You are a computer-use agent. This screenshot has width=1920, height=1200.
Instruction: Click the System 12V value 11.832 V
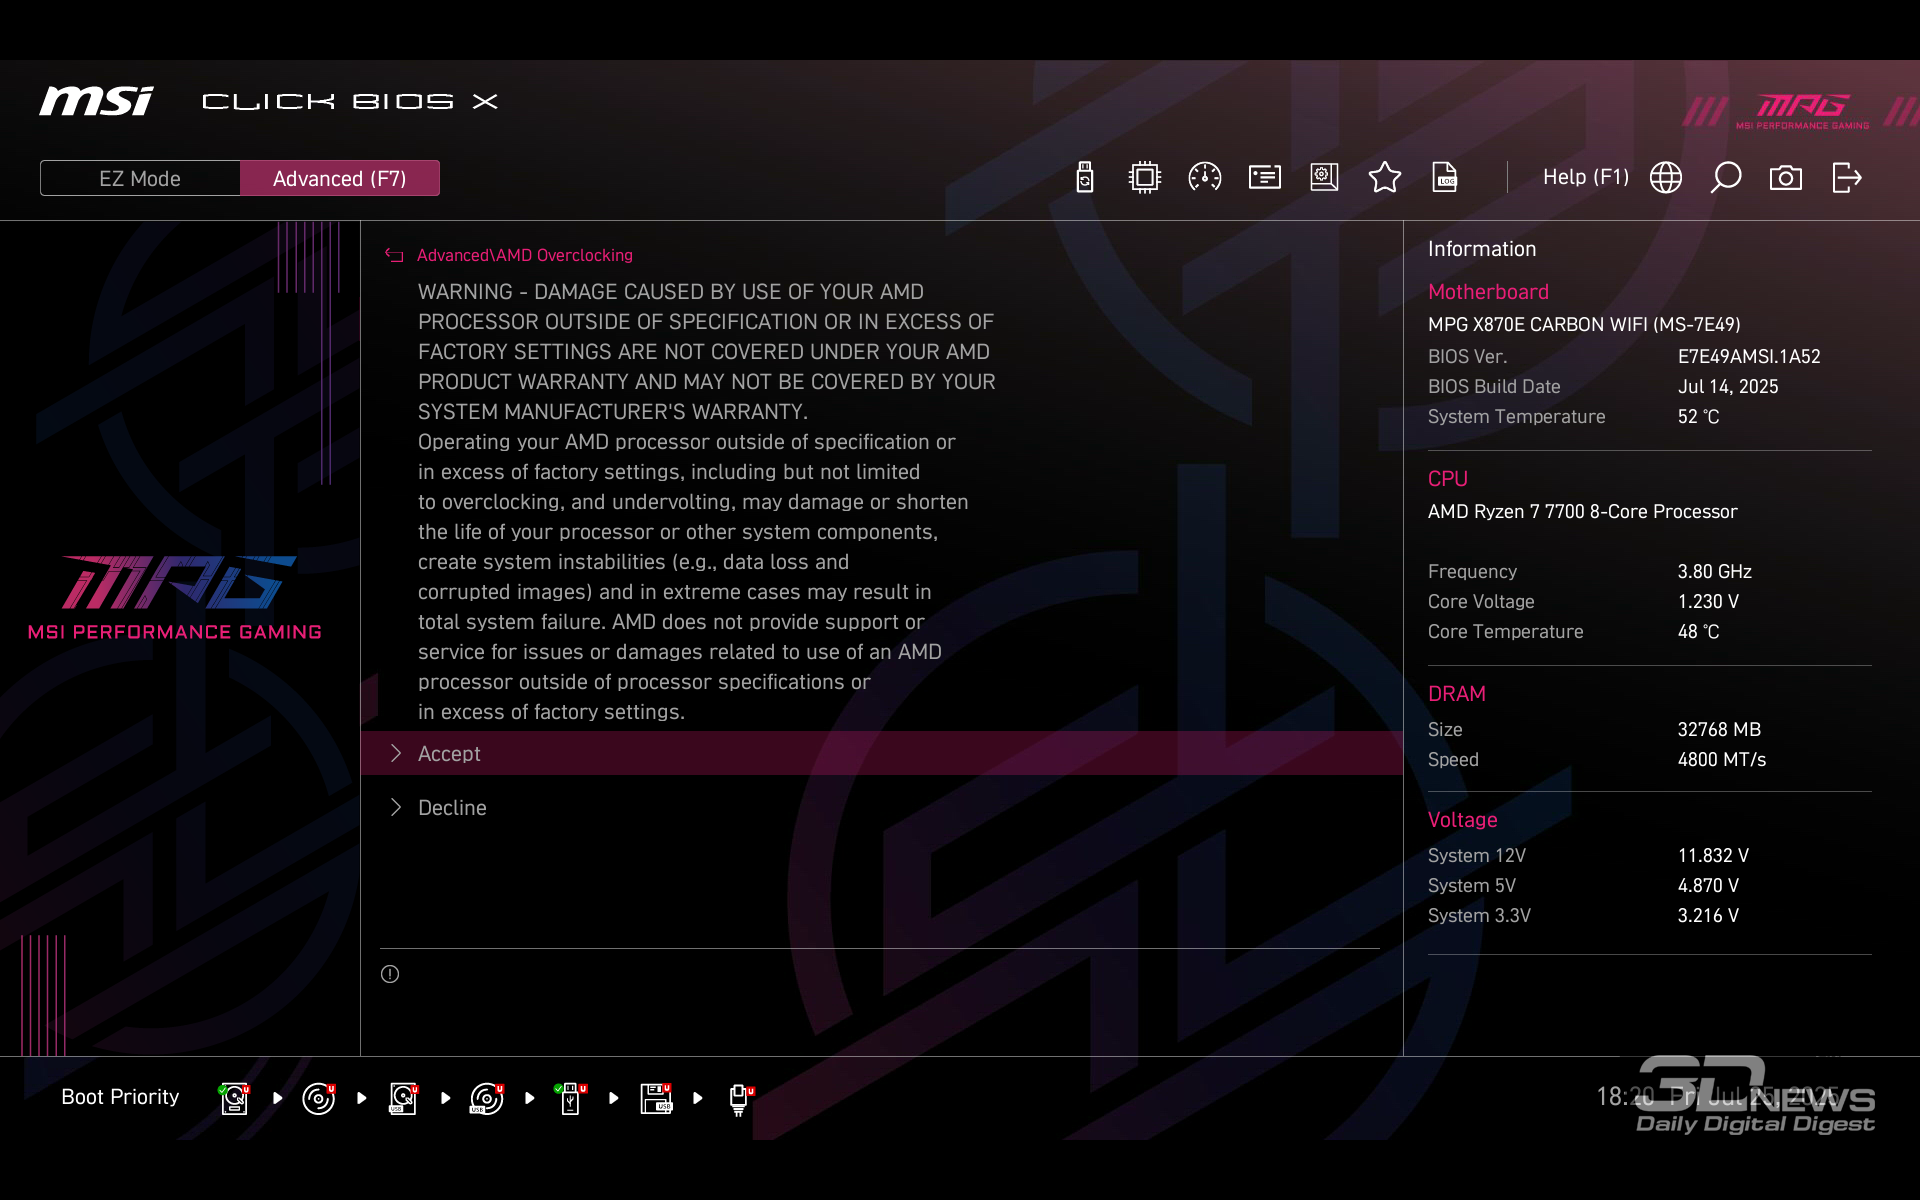click(1713, 855)
